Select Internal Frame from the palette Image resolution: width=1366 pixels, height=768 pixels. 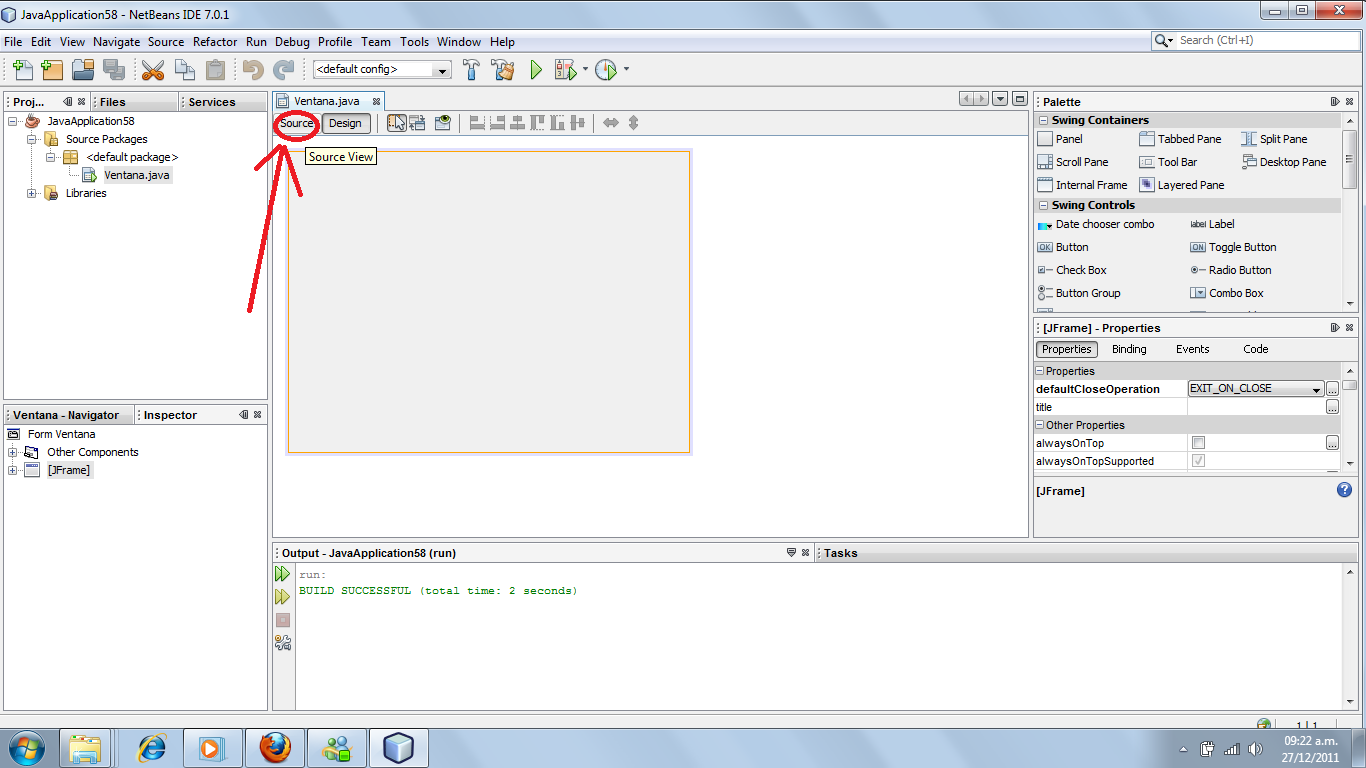pos(1082,185)
